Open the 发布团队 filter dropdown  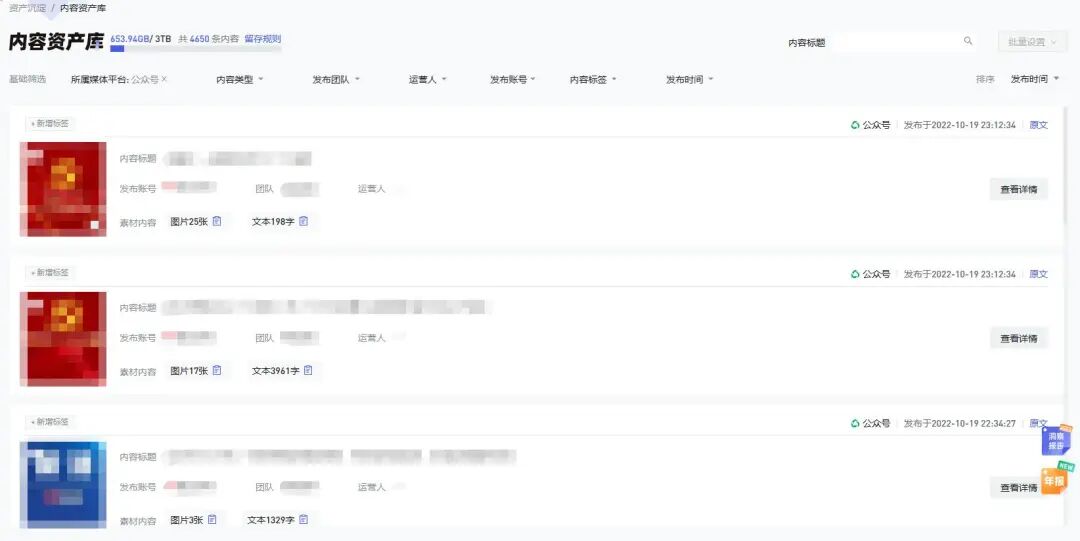tap(336, 79)
